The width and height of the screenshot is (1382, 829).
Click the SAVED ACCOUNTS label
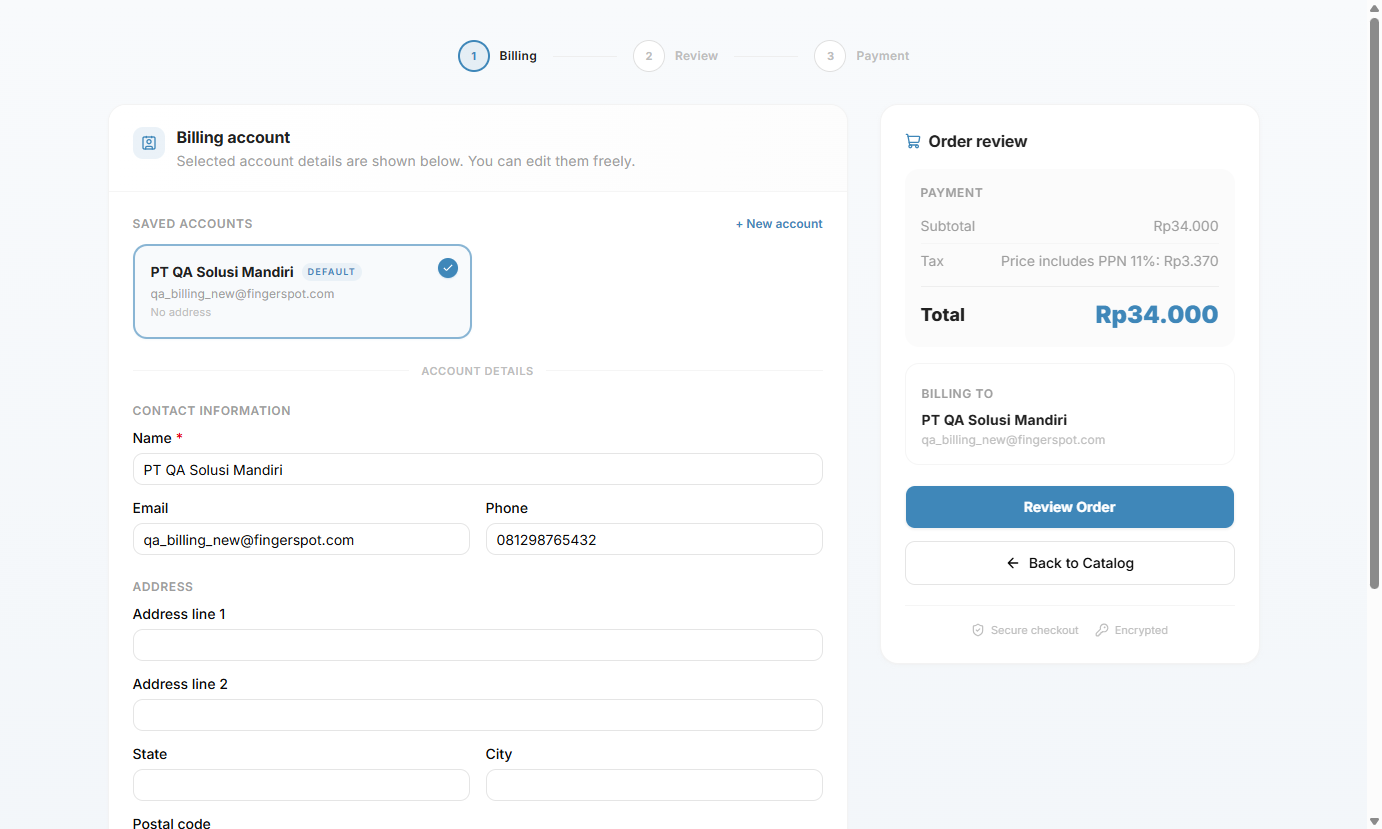[x=193, y=224]
